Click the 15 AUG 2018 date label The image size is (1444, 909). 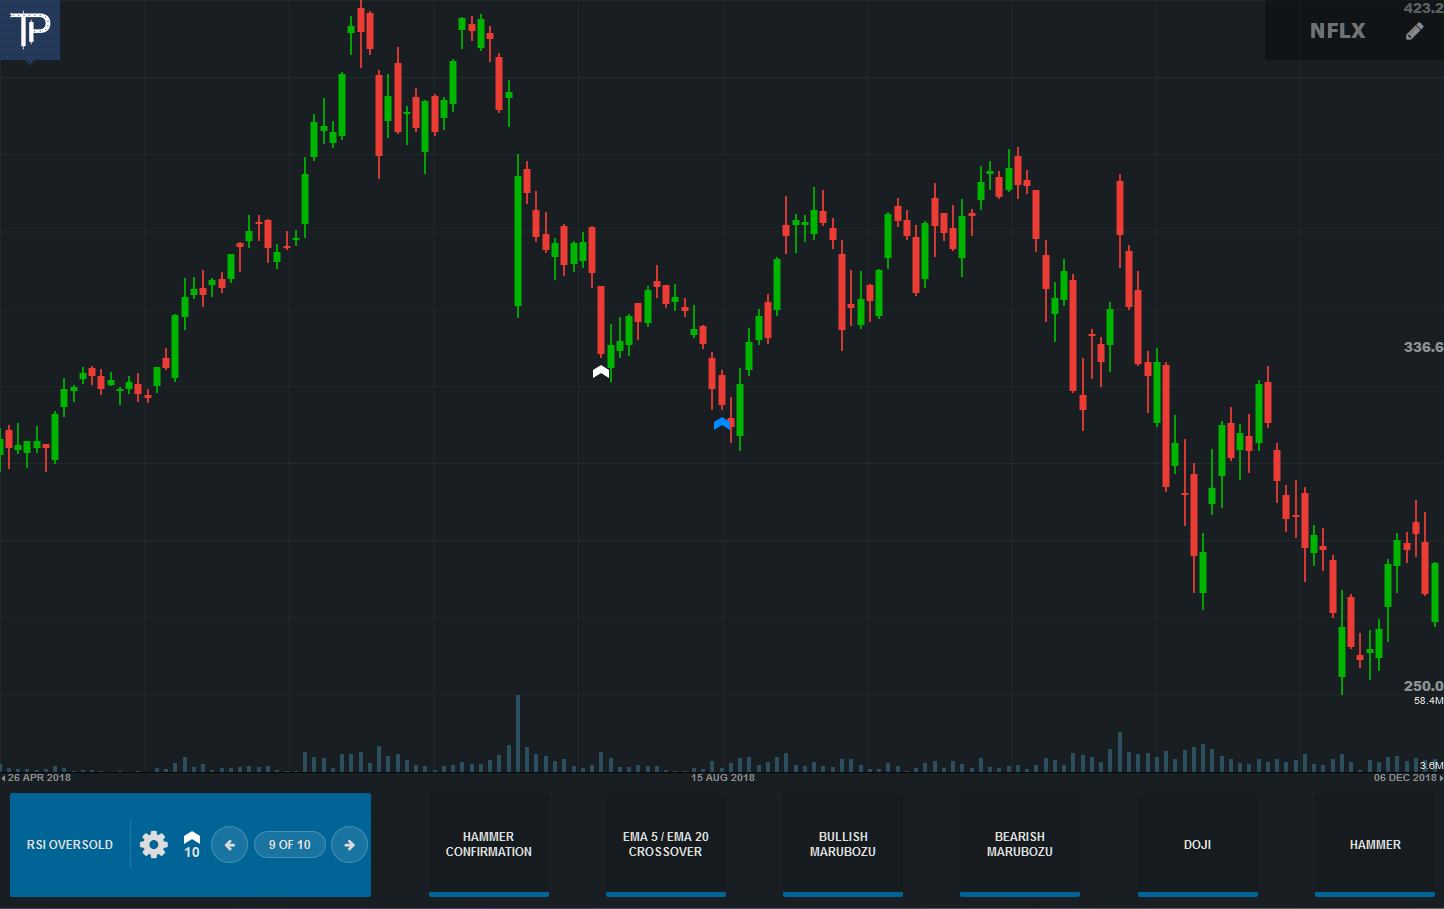point(723,778)
